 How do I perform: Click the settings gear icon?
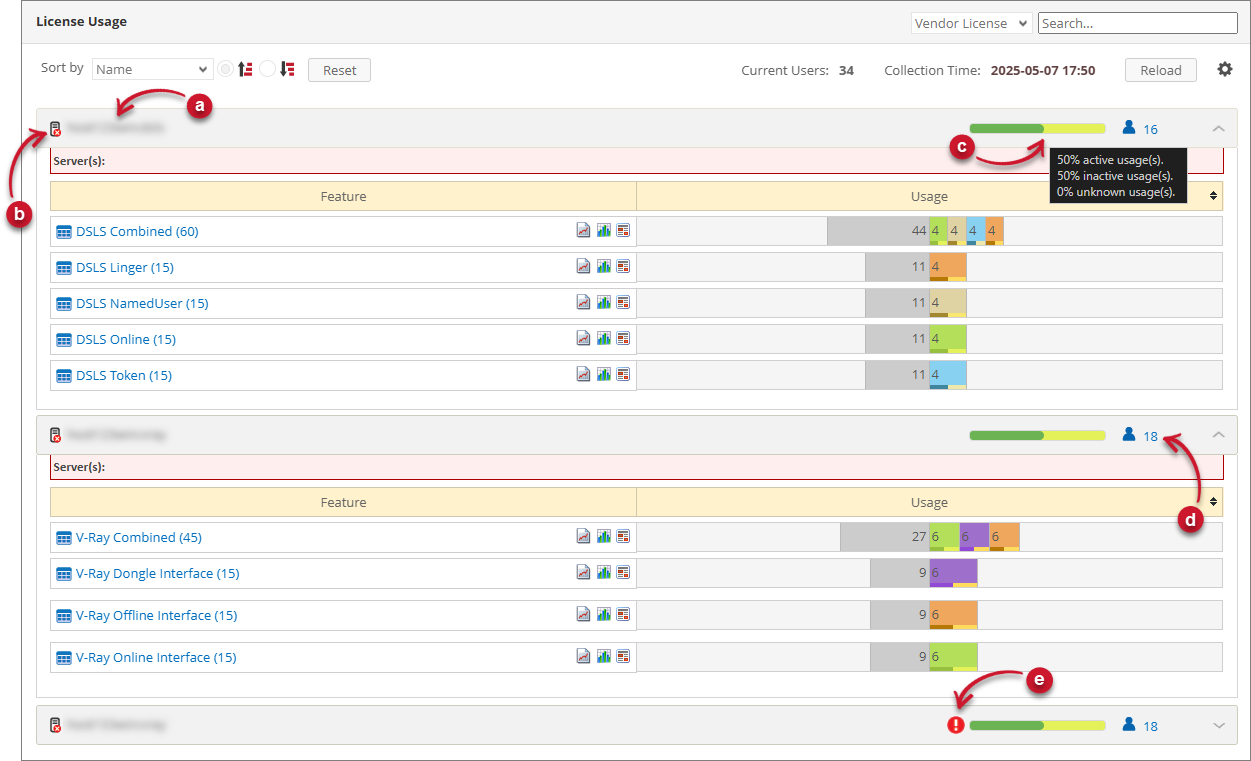tap(1225, 70)
